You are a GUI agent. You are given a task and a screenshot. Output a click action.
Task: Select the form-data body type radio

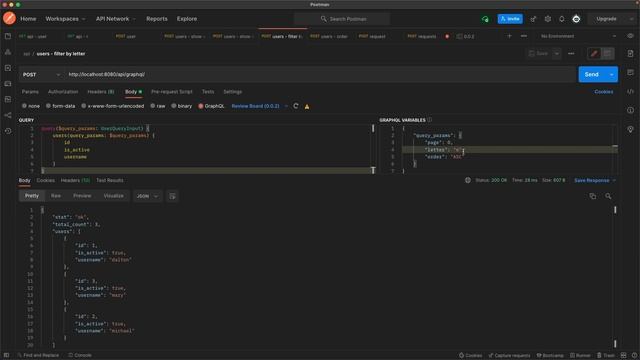tap(48, 106)
